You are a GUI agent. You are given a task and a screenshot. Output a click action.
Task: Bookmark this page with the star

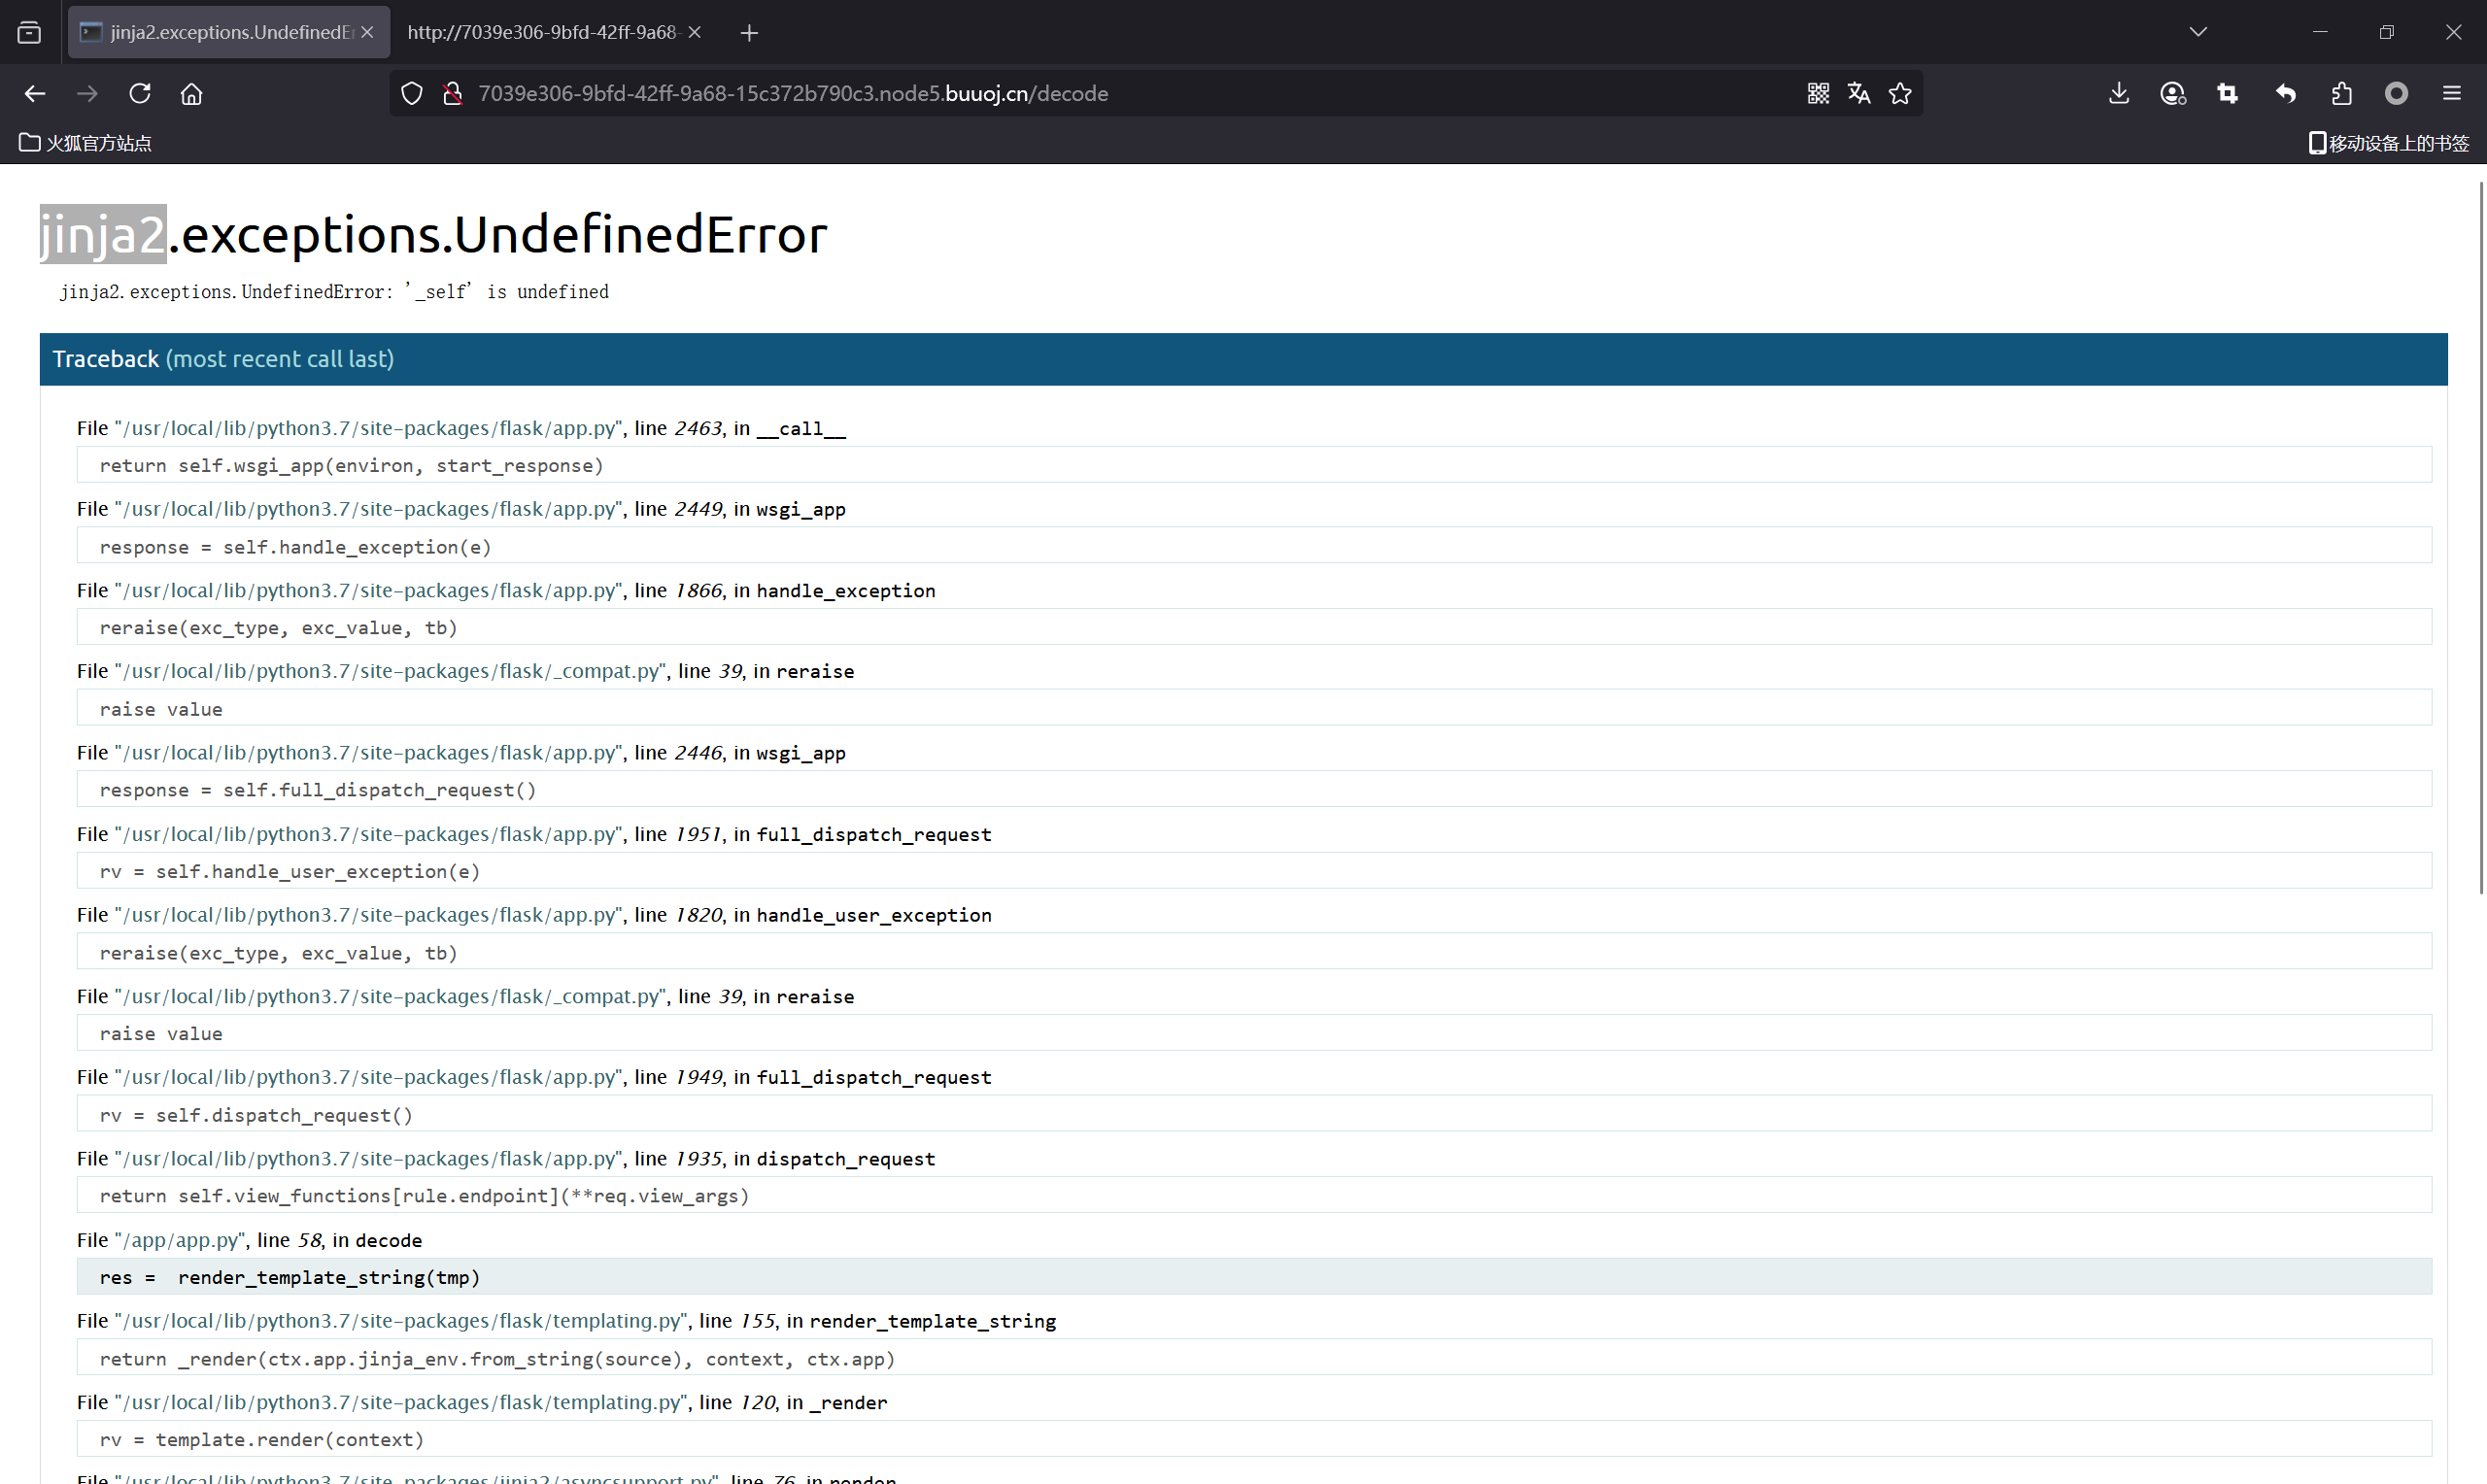(1900, 93)
